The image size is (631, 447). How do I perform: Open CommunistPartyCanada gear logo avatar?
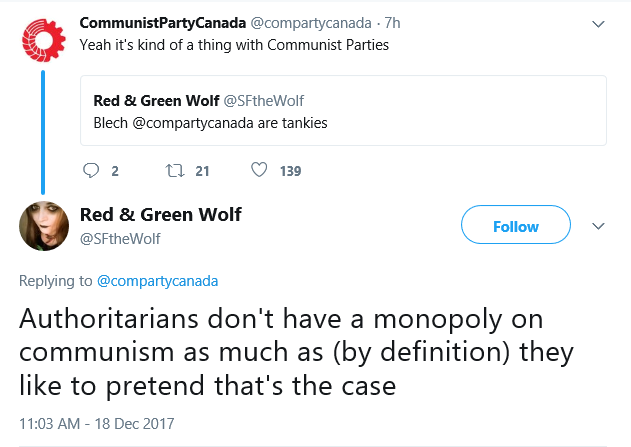click(x=43, y=40)
